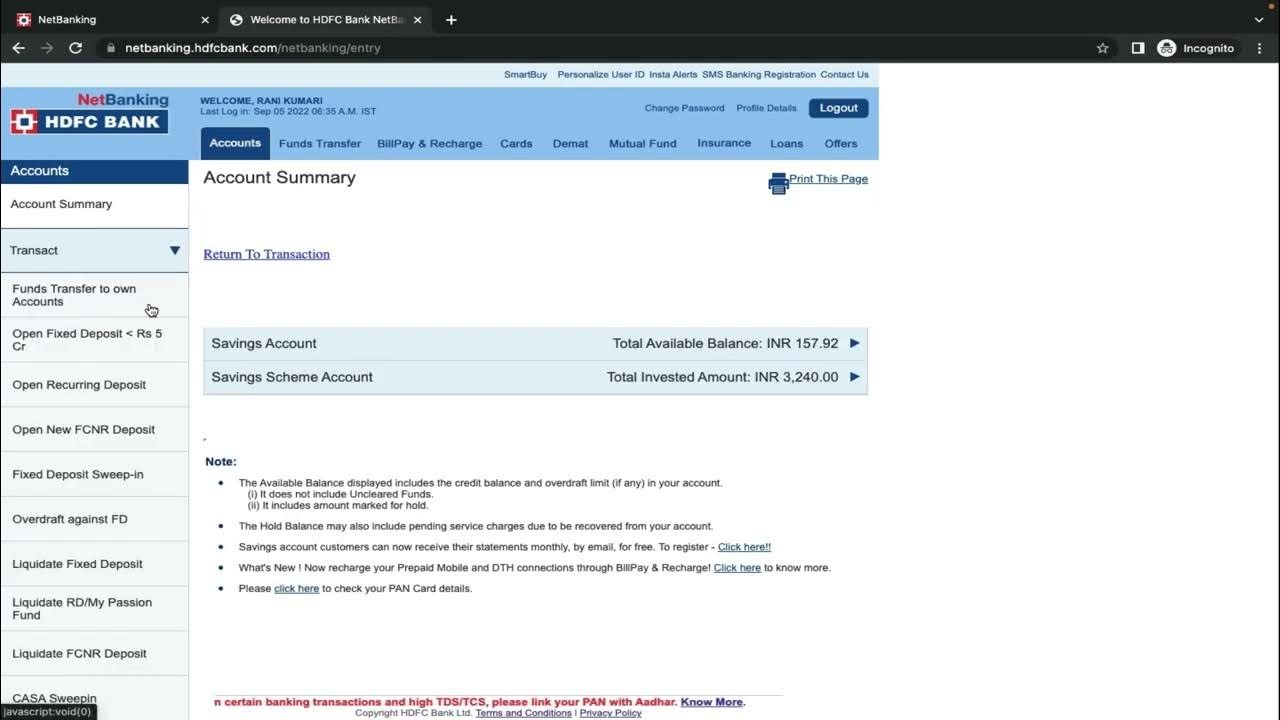Click the Accounts sidebar header
1280x720 pixels.
click(x=94, y=171)
